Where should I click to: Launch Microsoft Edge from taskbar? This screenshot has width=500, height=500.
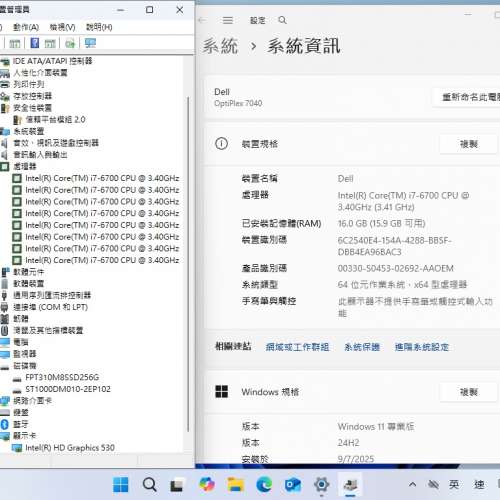point(264,484)
